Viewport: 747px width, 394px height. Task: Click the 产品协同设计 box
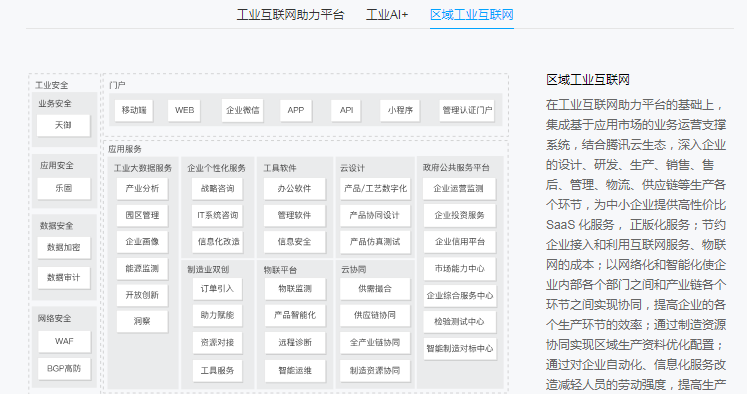[374, 215]
